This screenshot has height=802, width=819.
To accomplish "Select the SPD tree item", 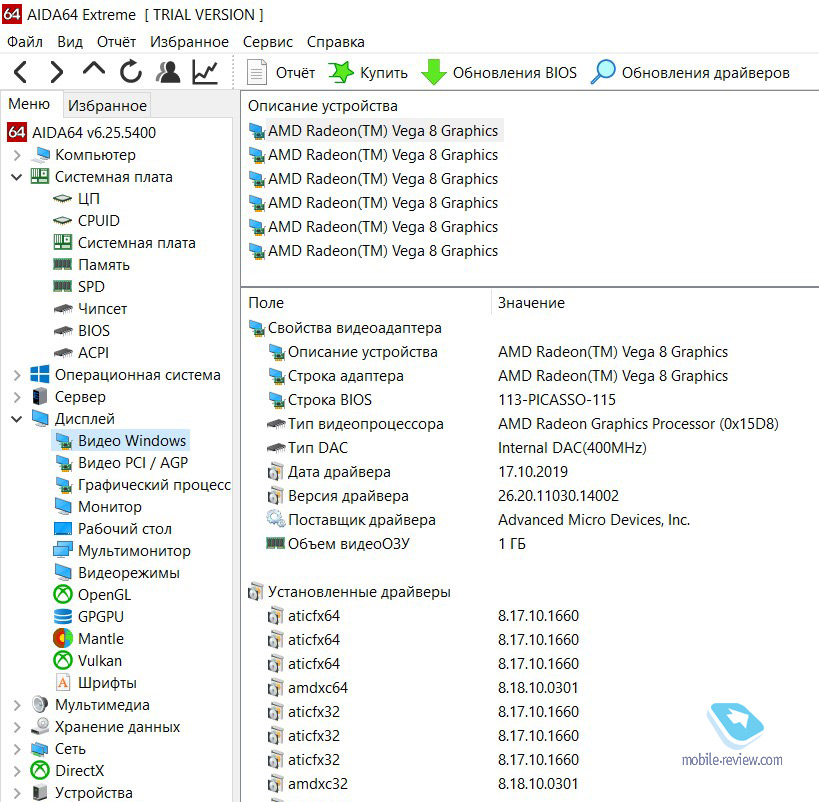I will pyautogui.click(x=79, y=287).
